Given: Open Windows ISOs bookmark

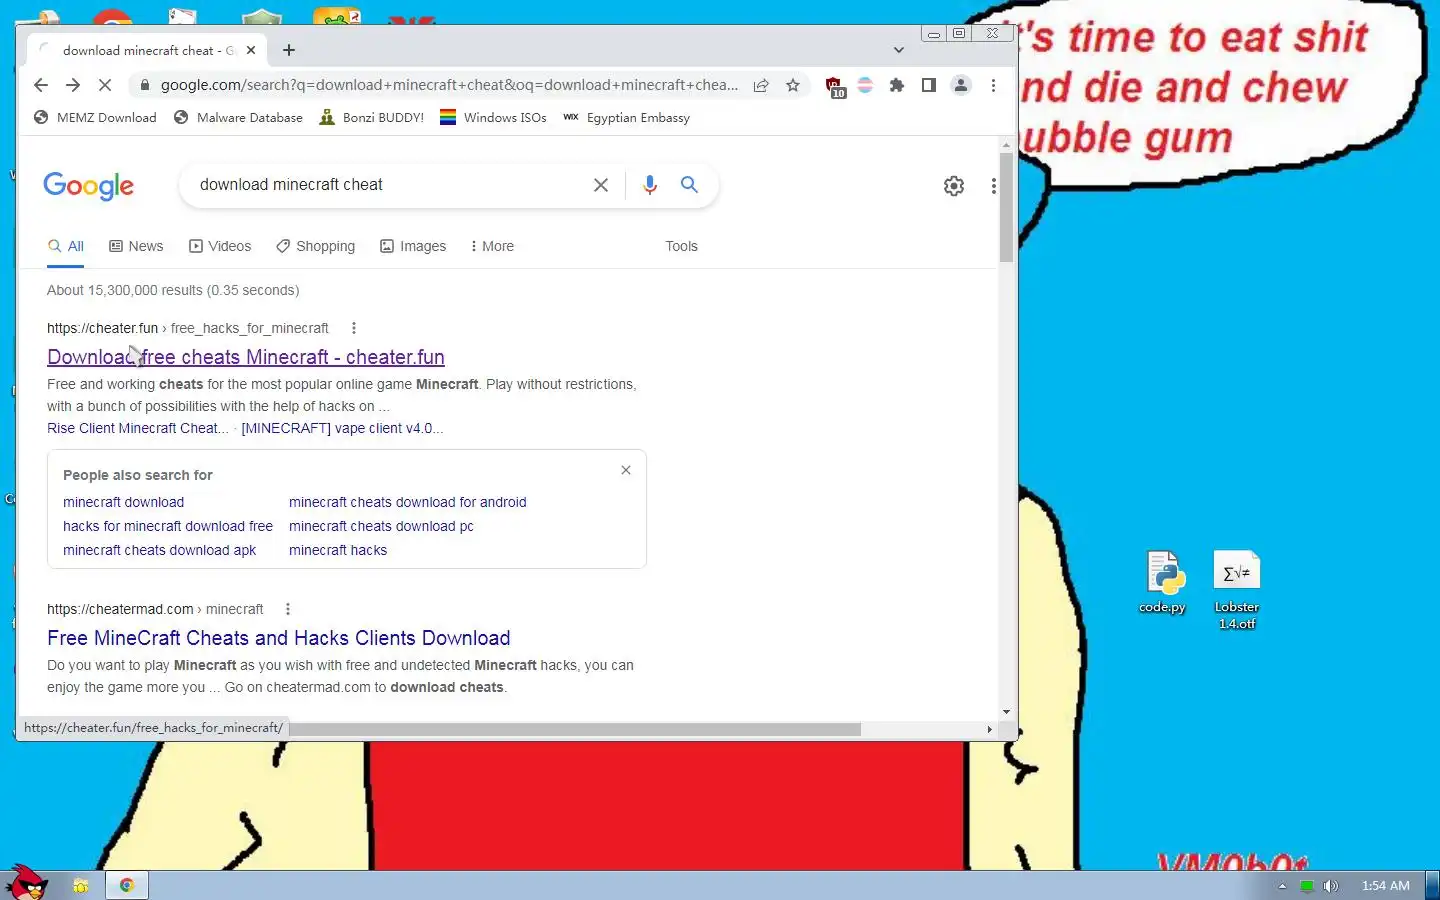Looking at the screenshot, I should [x=493, y=117].
